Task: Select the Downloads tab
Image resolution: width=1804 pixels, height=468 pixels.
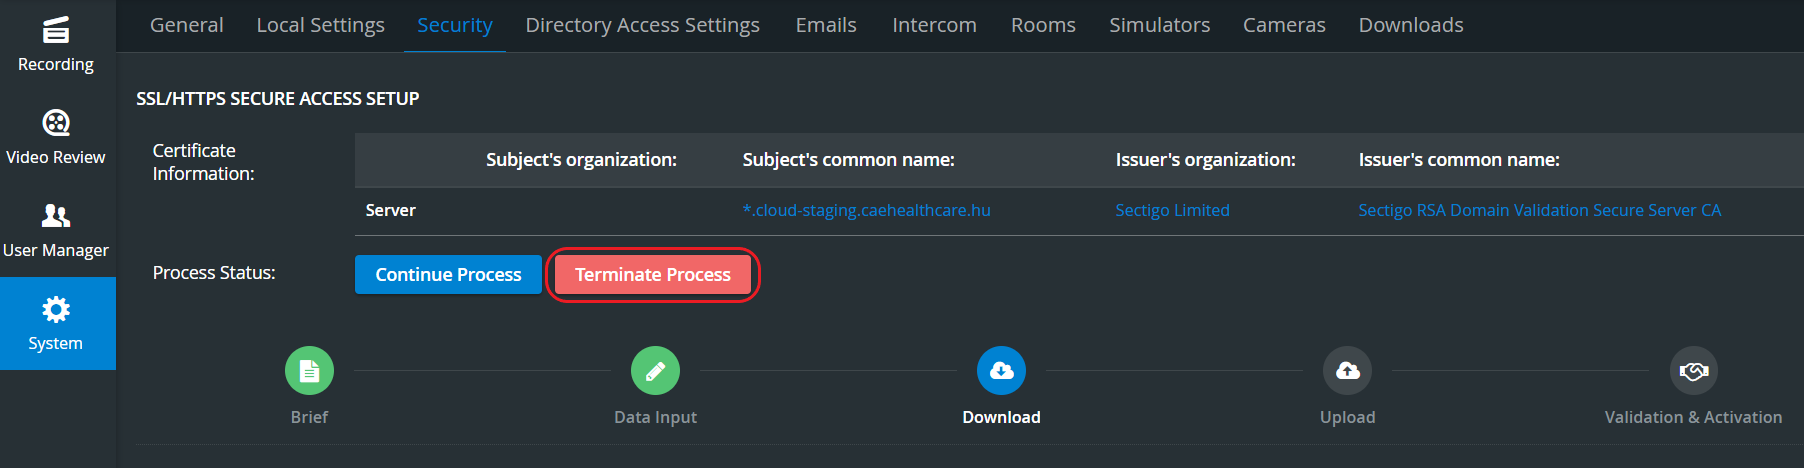Action: click(1411, 25)
